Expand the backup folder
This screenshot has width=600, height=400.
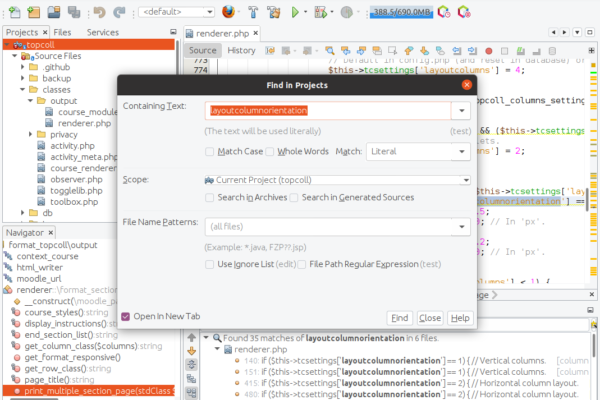point(22,78)
